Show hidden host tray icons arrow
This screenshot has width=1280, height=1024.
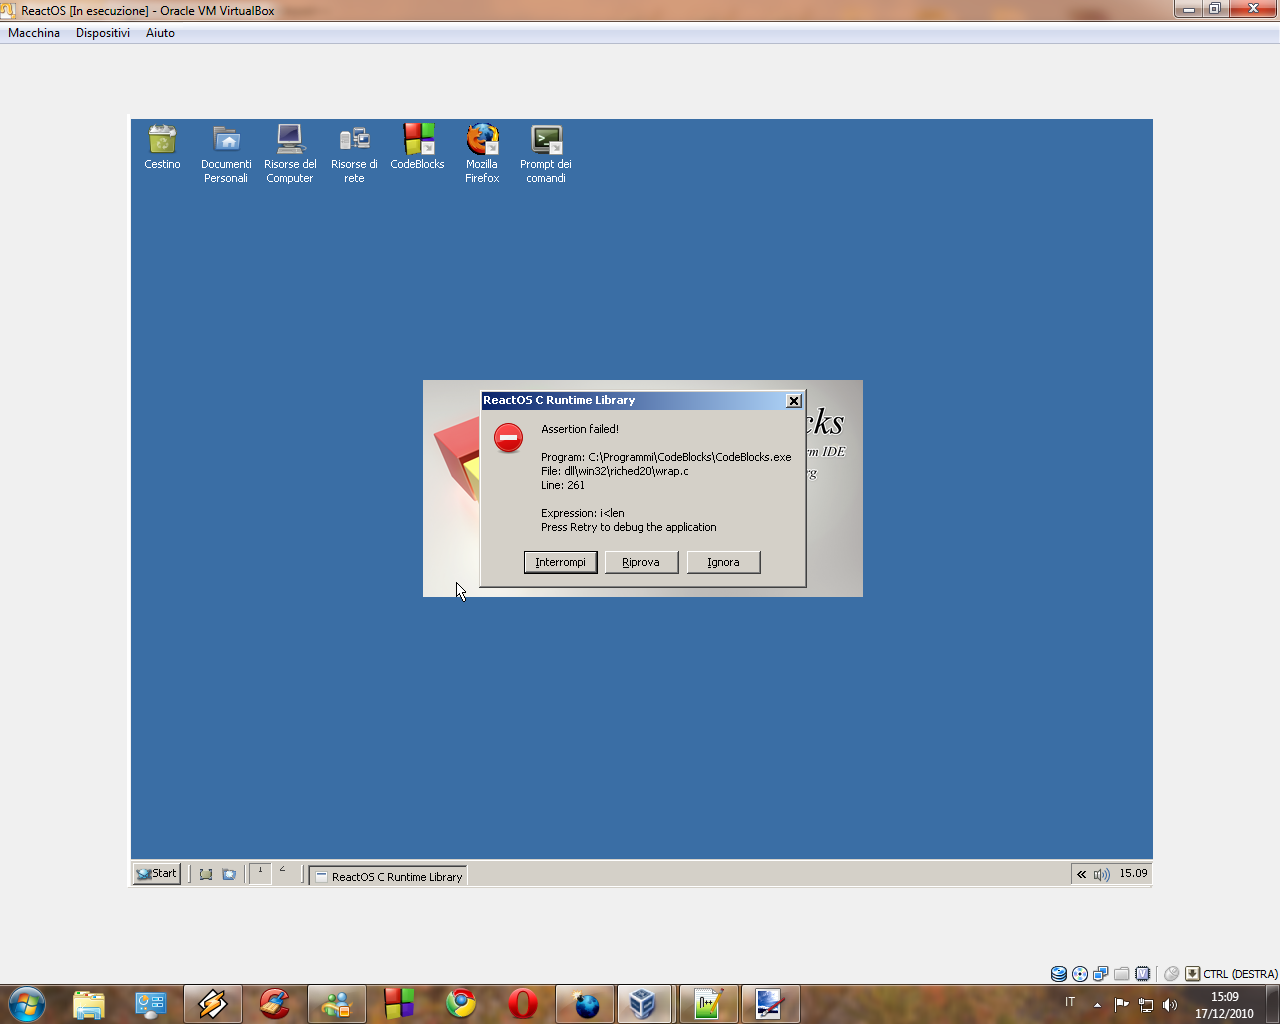tap(1097, 1004)
